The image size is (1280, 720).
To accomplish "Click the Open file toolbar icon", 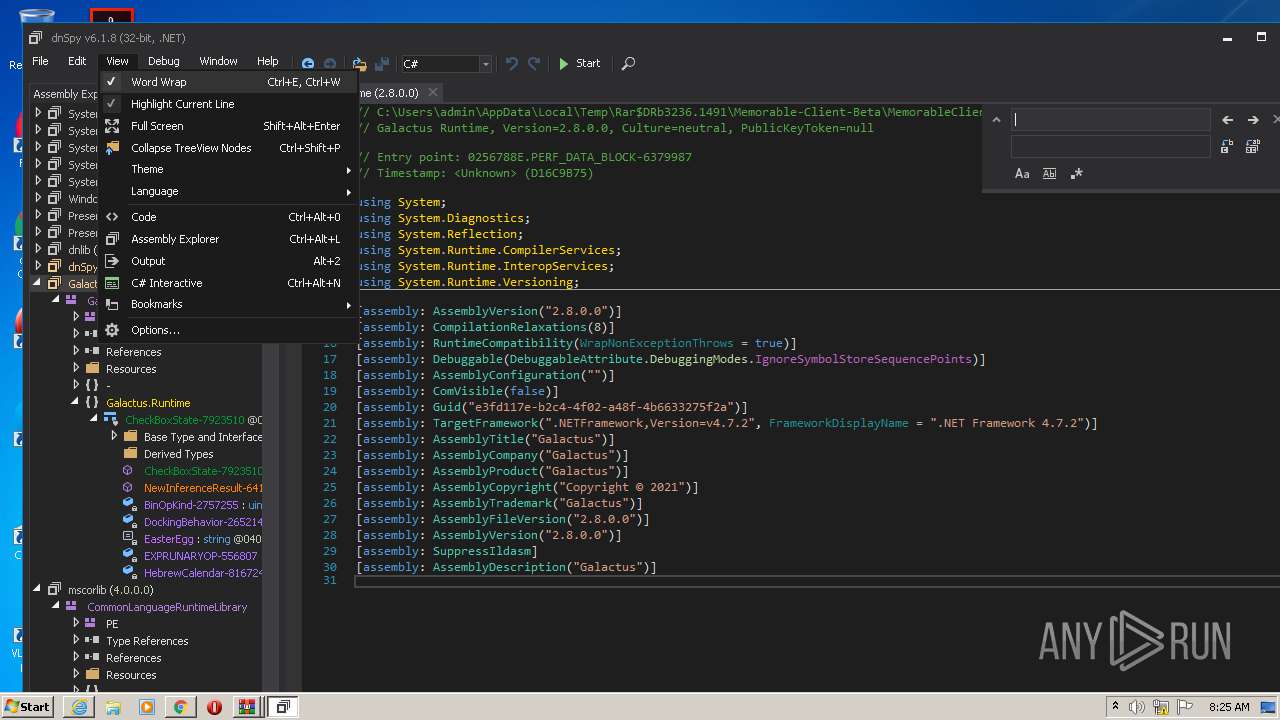I will click(x=359, y=63).
